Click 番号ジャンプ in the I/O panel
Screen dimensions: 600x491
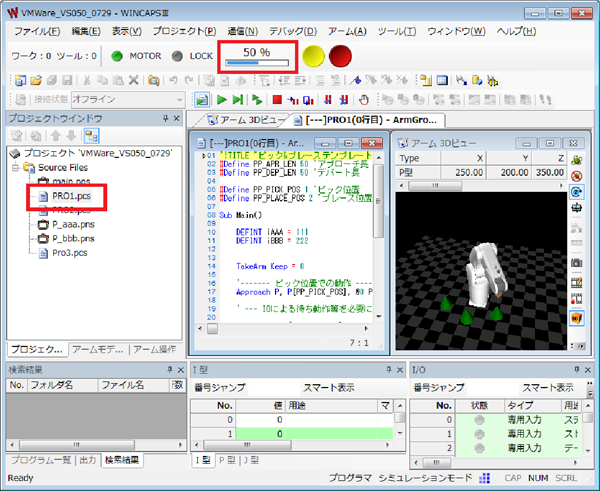pos(439,387)
